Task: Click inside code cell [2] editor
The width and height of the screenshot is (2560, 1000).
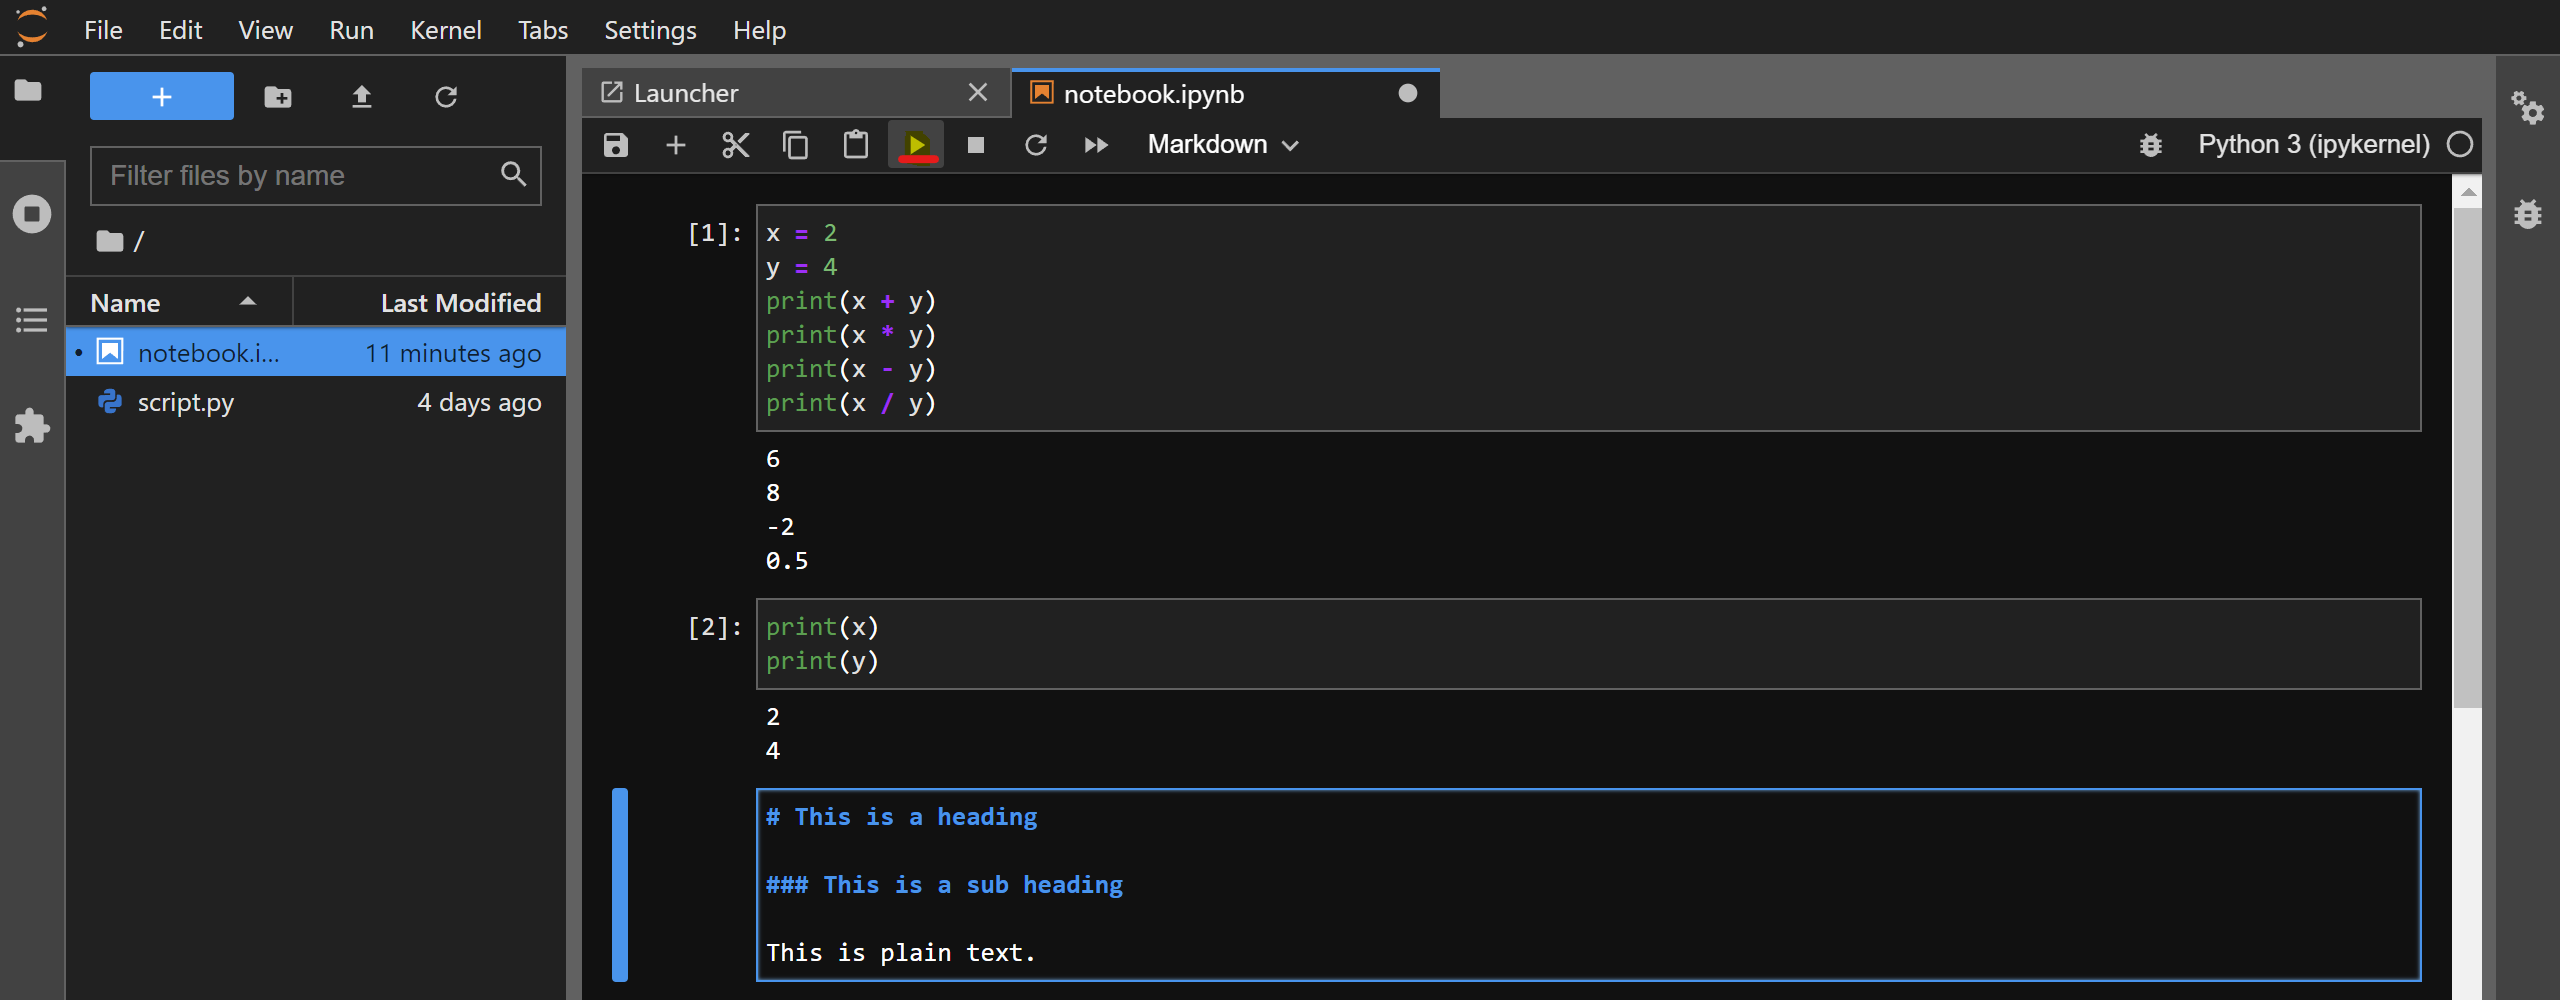Action: [1588, 644]
